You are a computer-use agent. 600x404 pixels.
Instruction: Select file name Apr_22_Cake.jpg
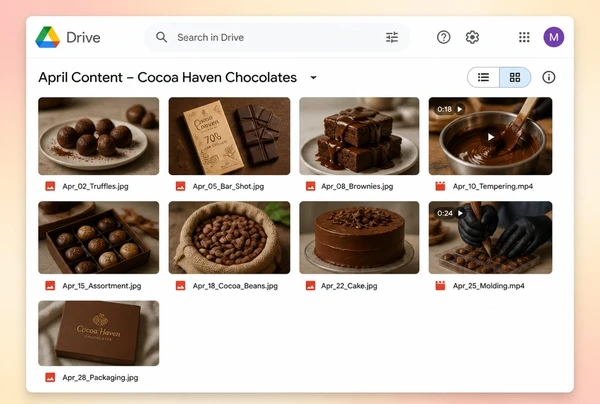point(349,286)
